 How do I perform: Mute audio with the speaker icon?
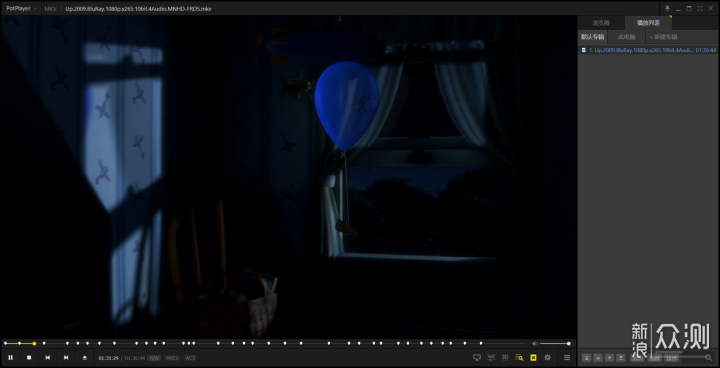coord(534,344)
